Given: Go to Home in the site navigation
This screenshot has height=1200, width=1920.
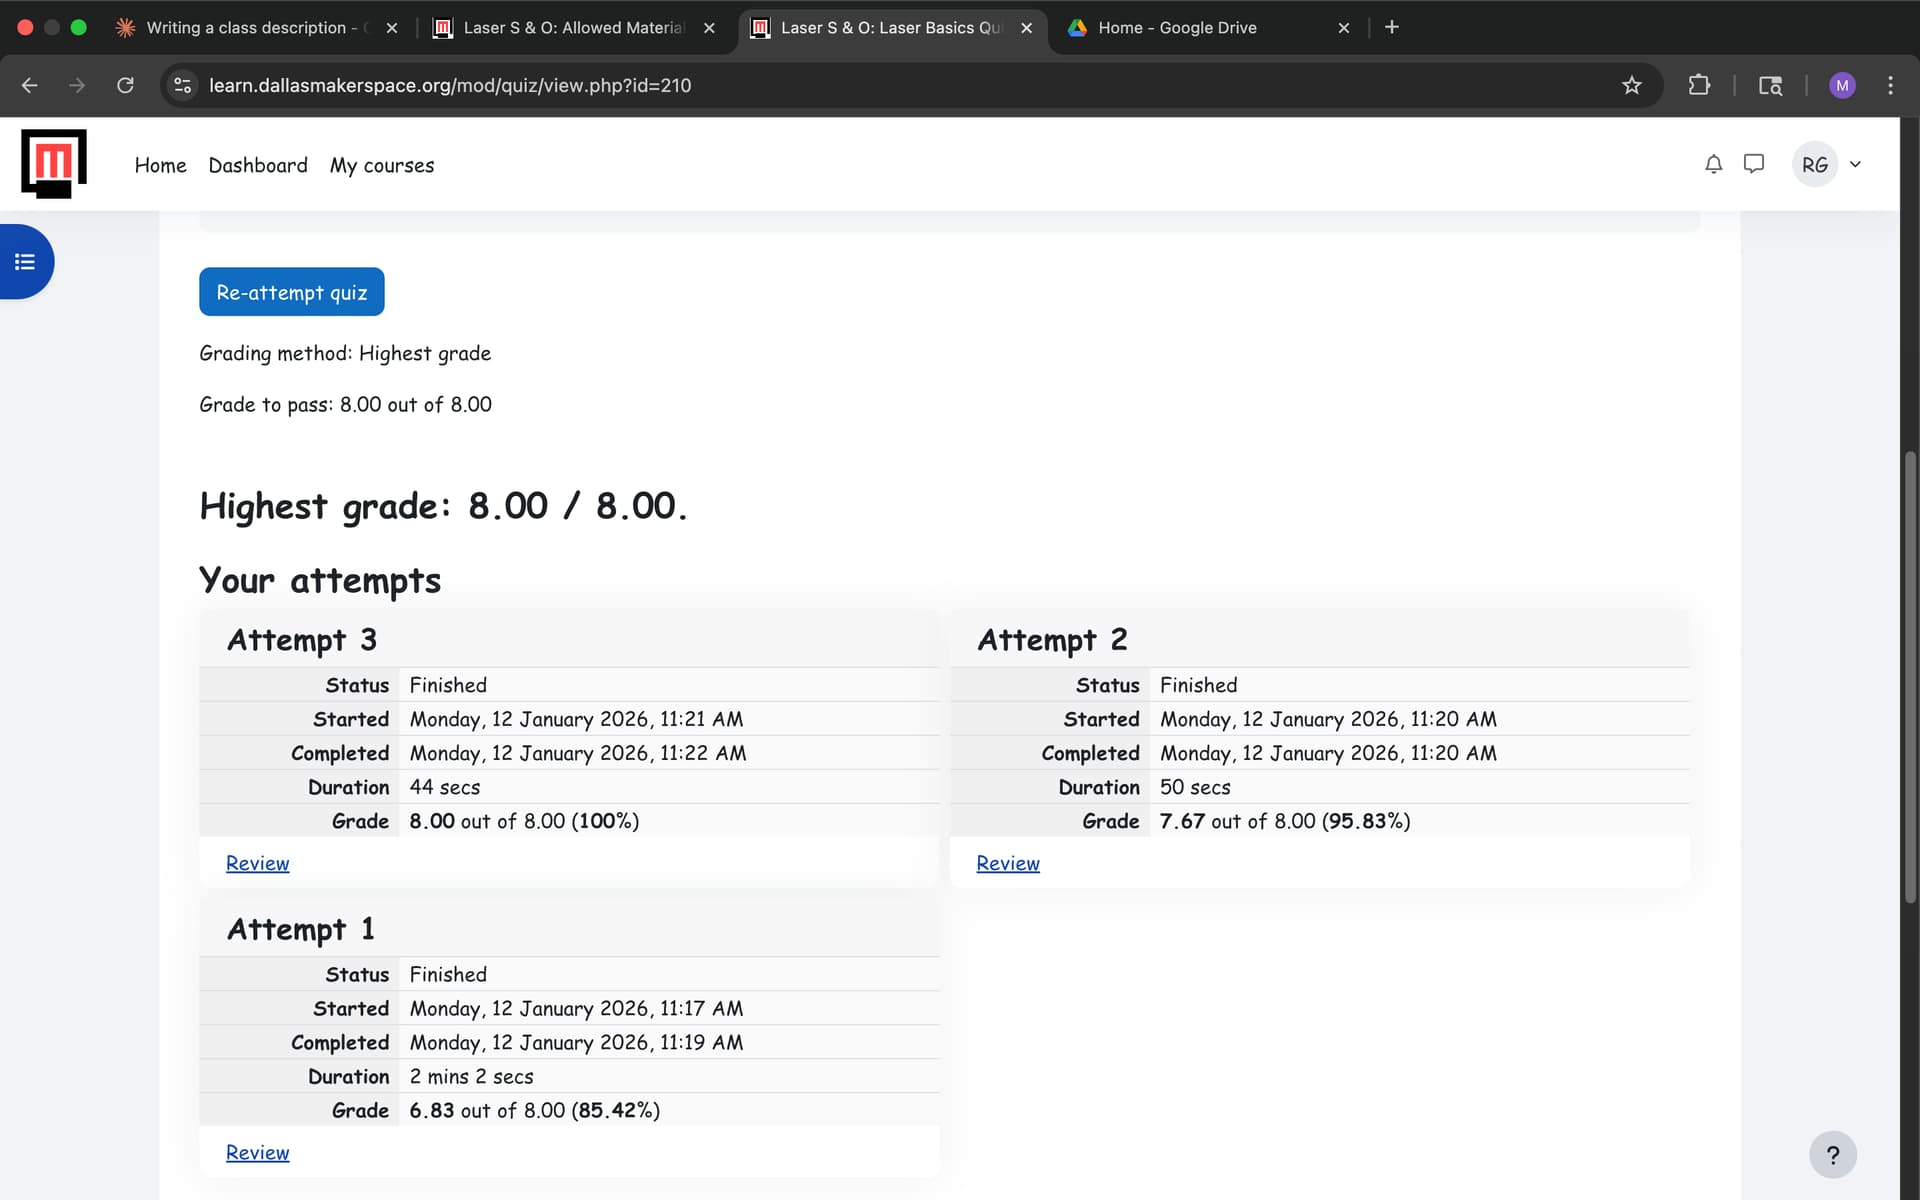Looking at the screenshot, I should tap(160, 165).
